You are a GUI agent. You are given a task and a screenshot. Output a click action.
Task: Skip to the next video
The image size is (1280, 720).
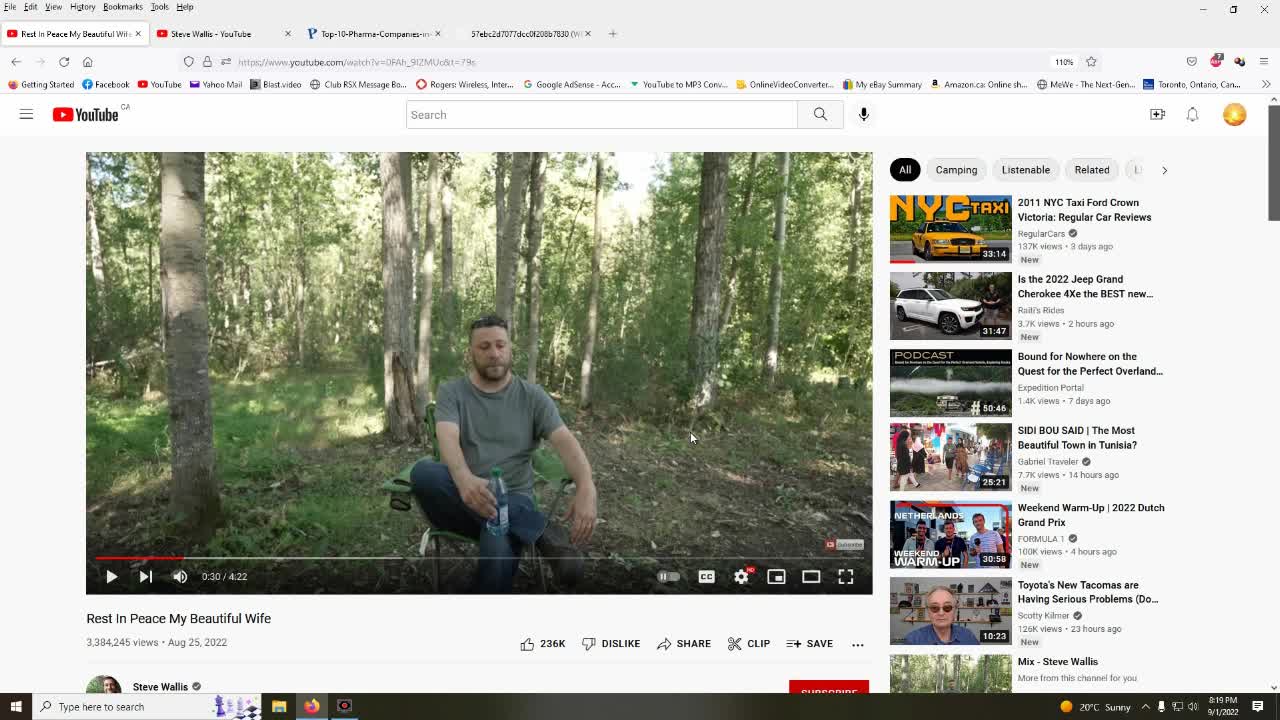[x=146, y=577]
